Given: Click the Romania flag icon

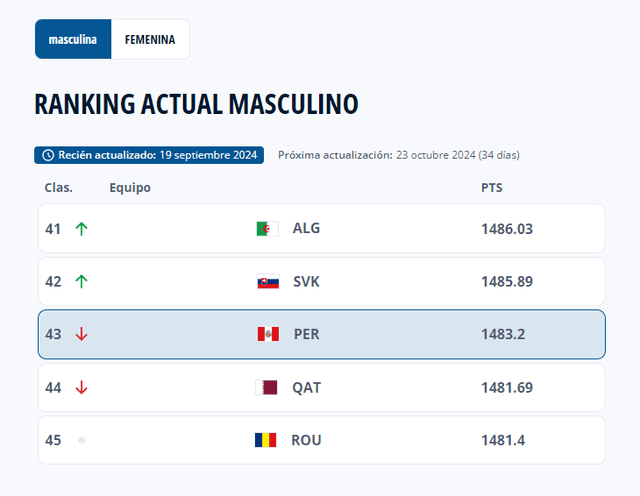Looking at the screenshot, I should click(x=266, y=440).
